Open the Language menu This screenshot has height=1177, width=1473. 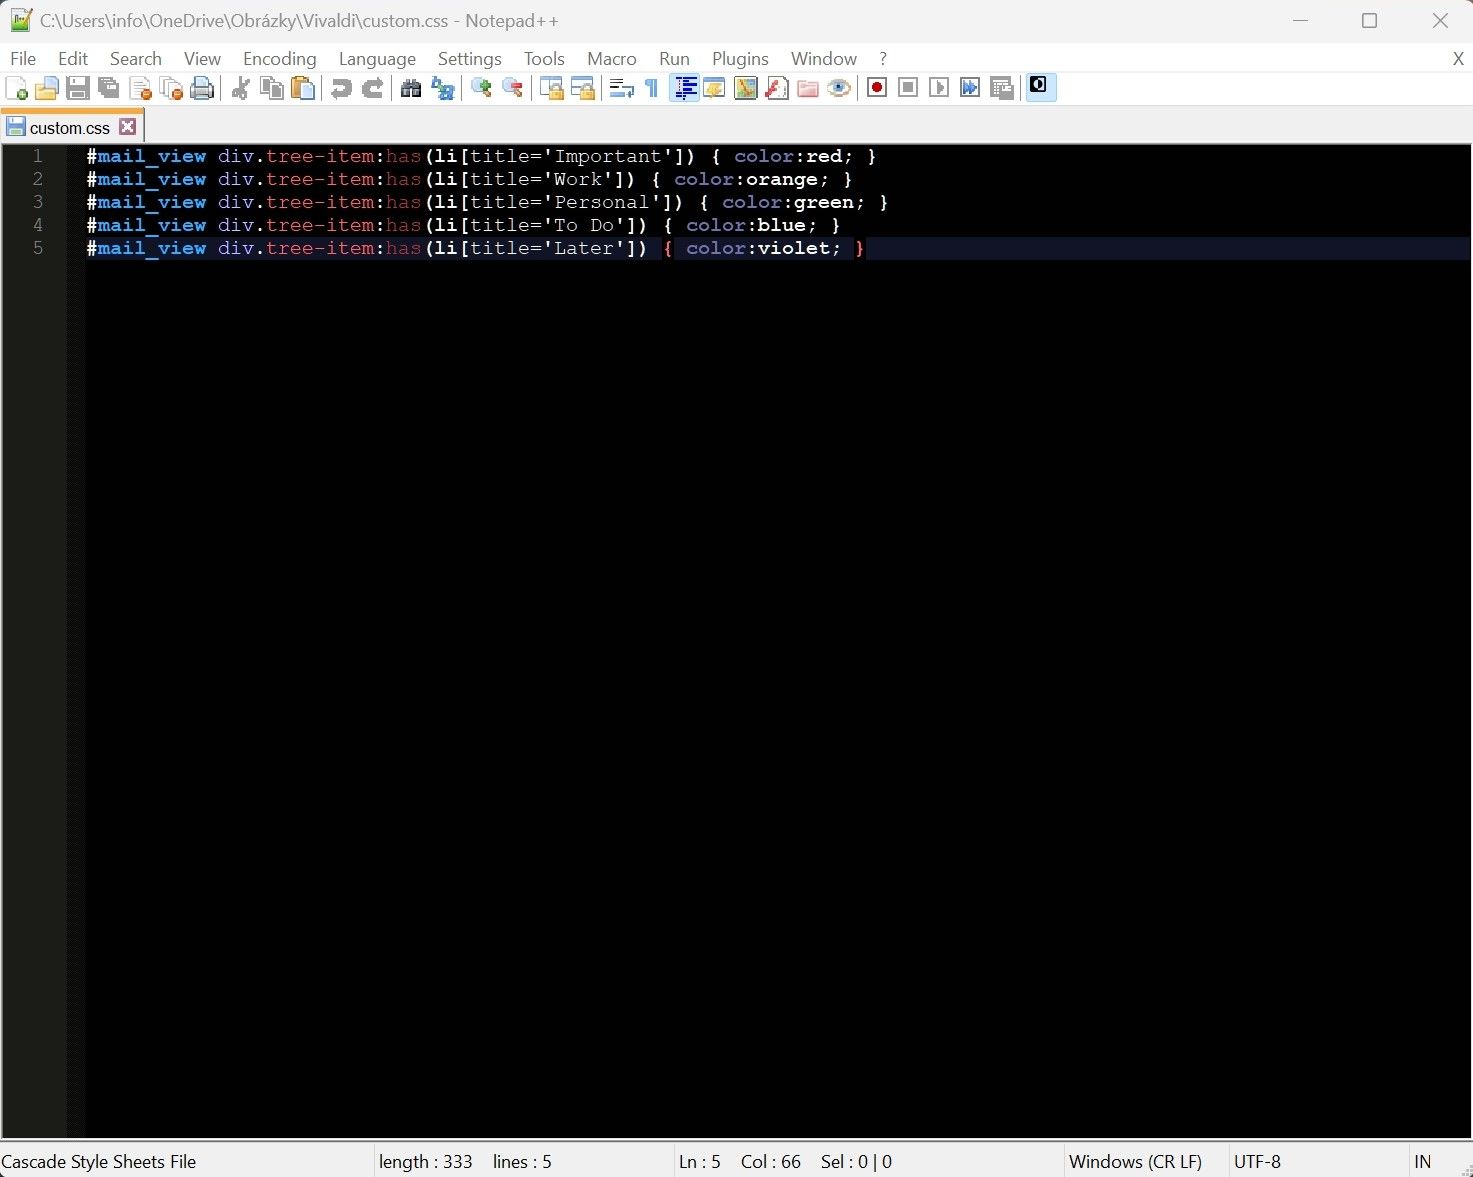click(x=377, y=59)
